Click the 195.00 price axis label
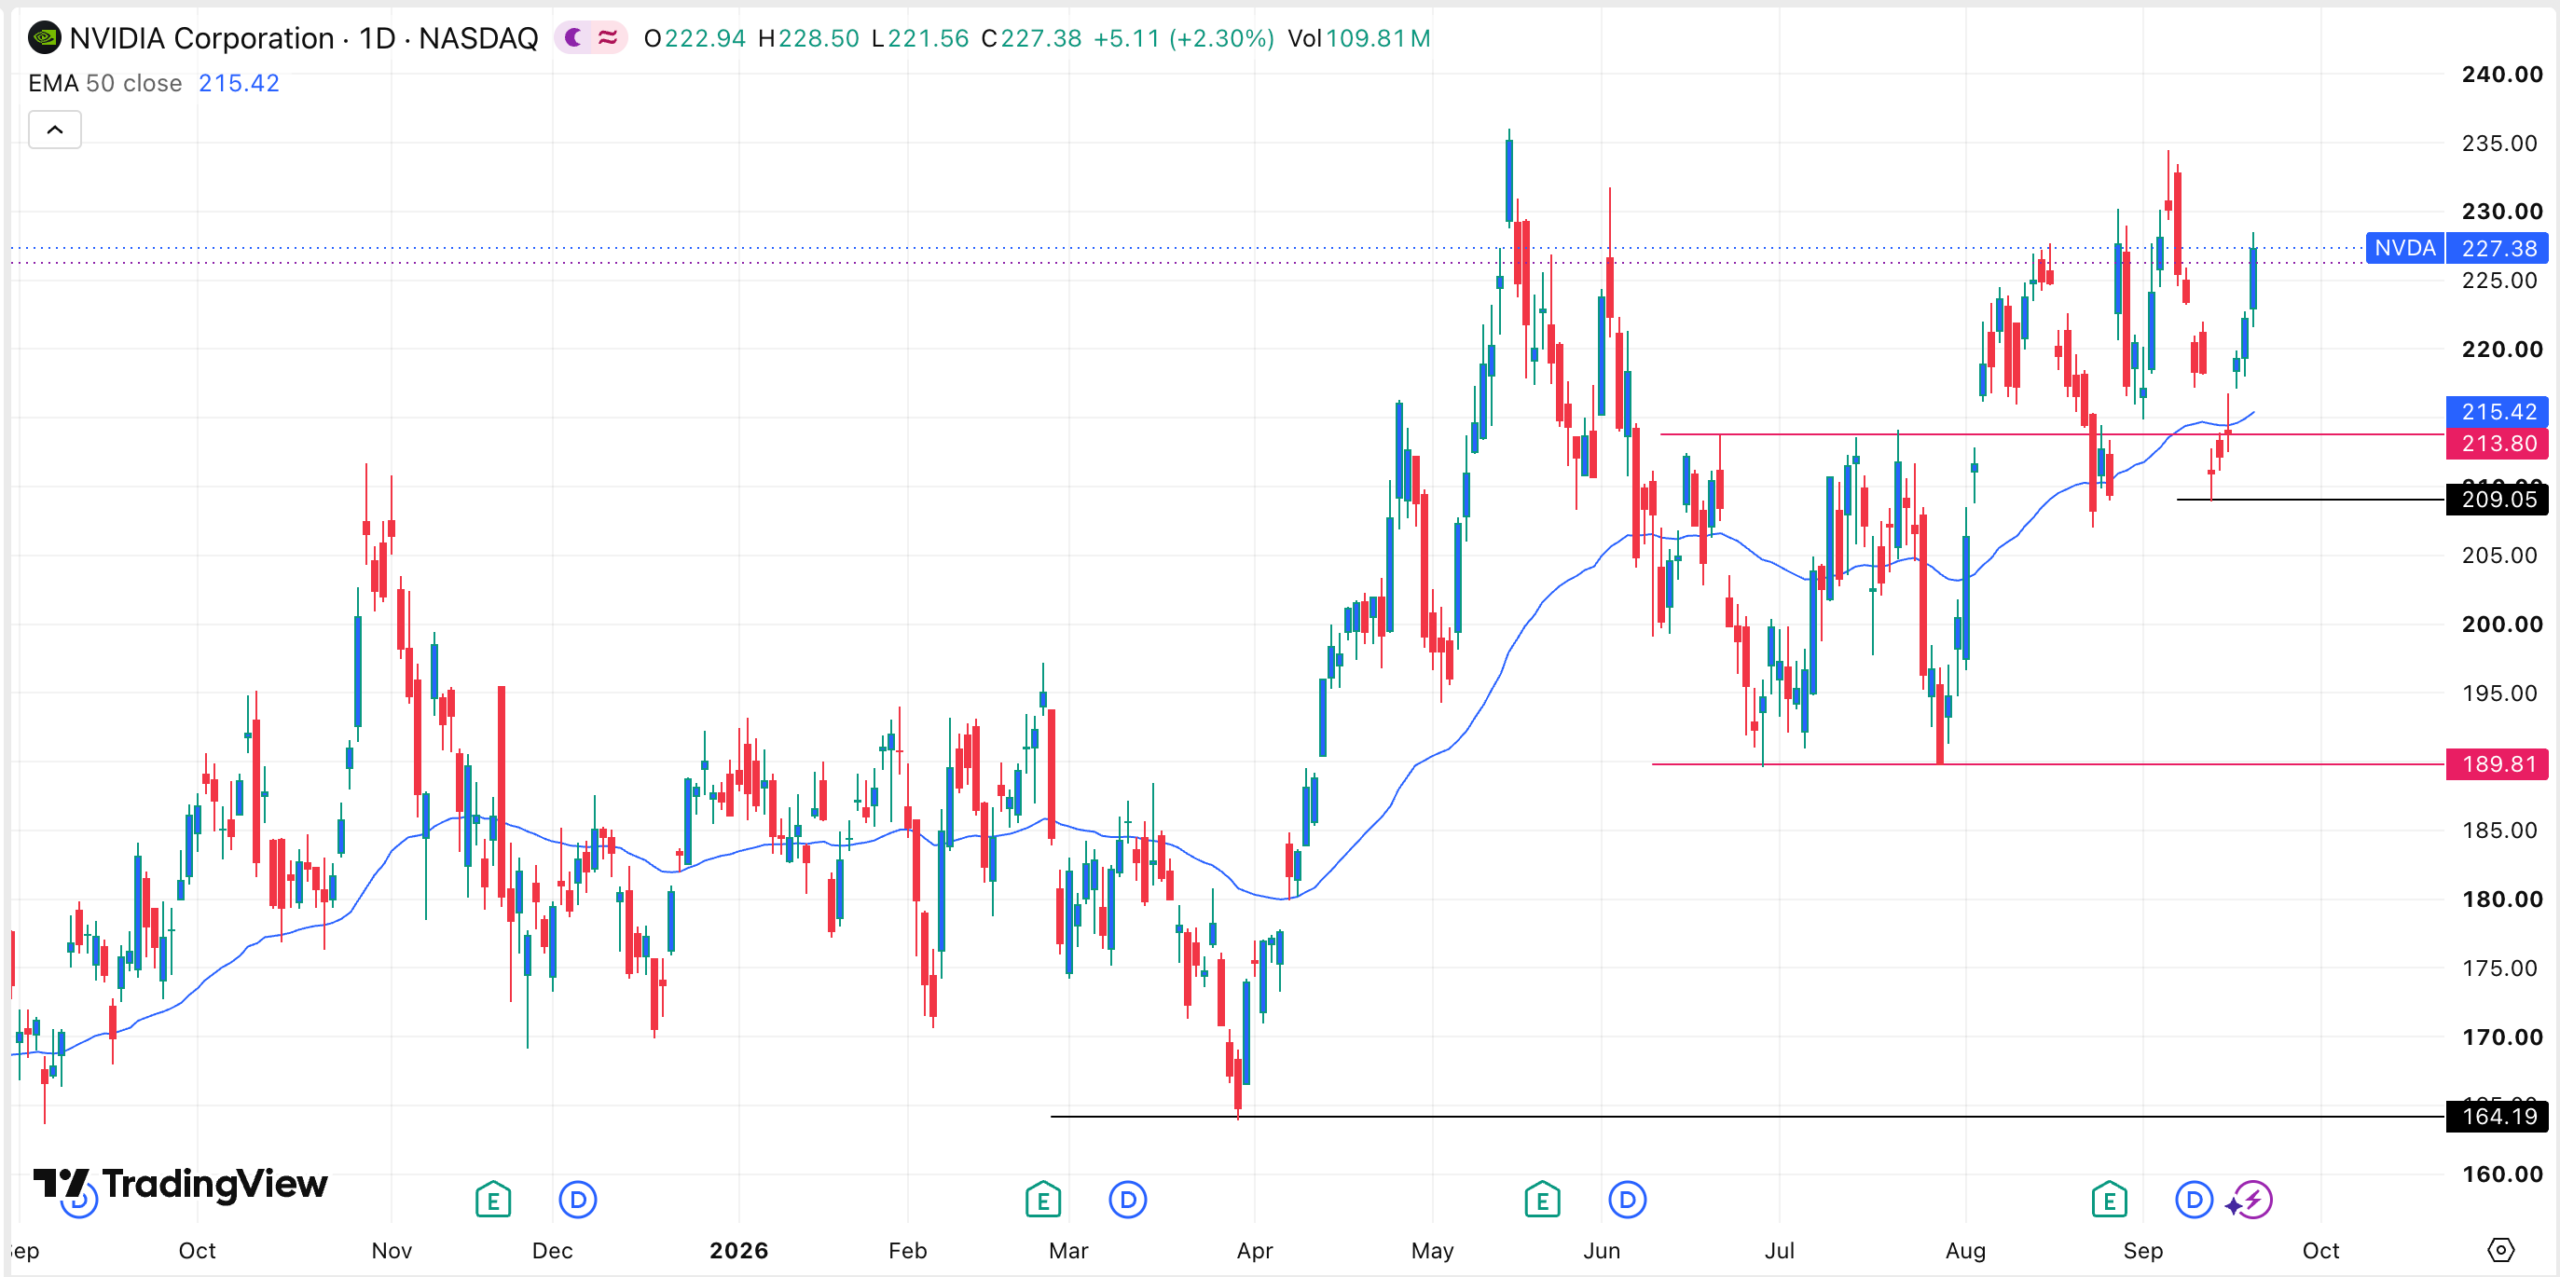2560x1277 pixels. [x=2500, y=693]
